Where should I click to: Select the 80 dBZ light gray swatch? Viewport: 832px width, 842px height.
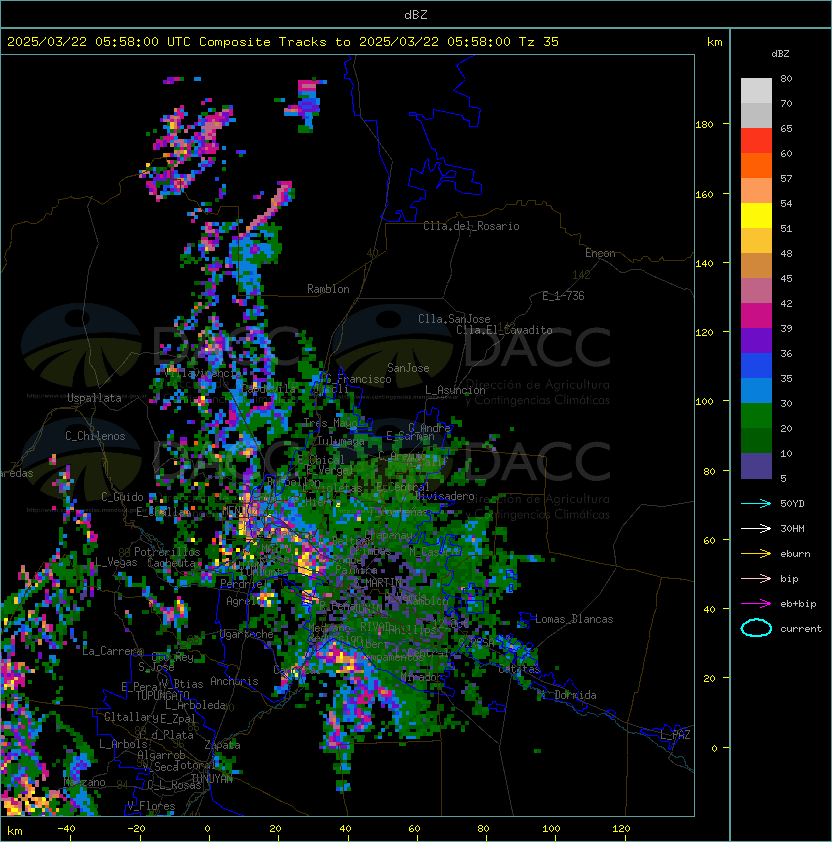[756, 90]
